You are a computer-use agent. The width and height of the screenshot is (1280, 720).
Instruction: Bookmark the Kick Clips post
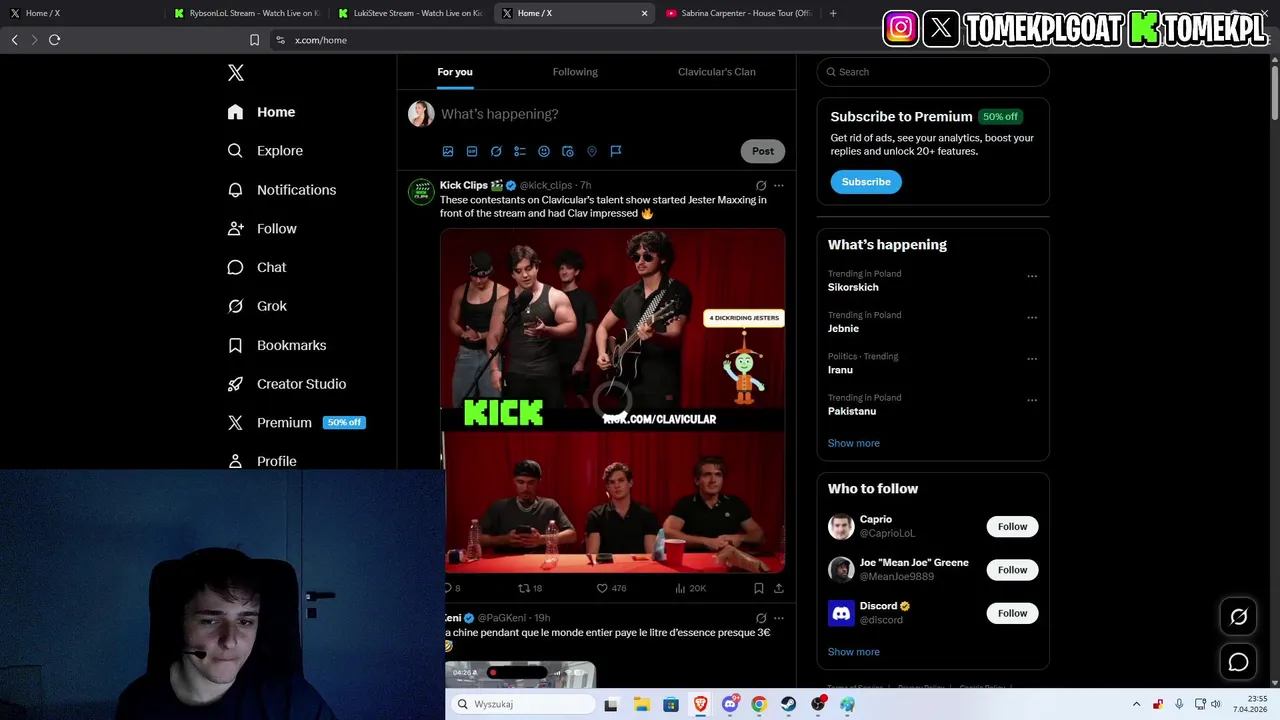(x=759, y=588)
